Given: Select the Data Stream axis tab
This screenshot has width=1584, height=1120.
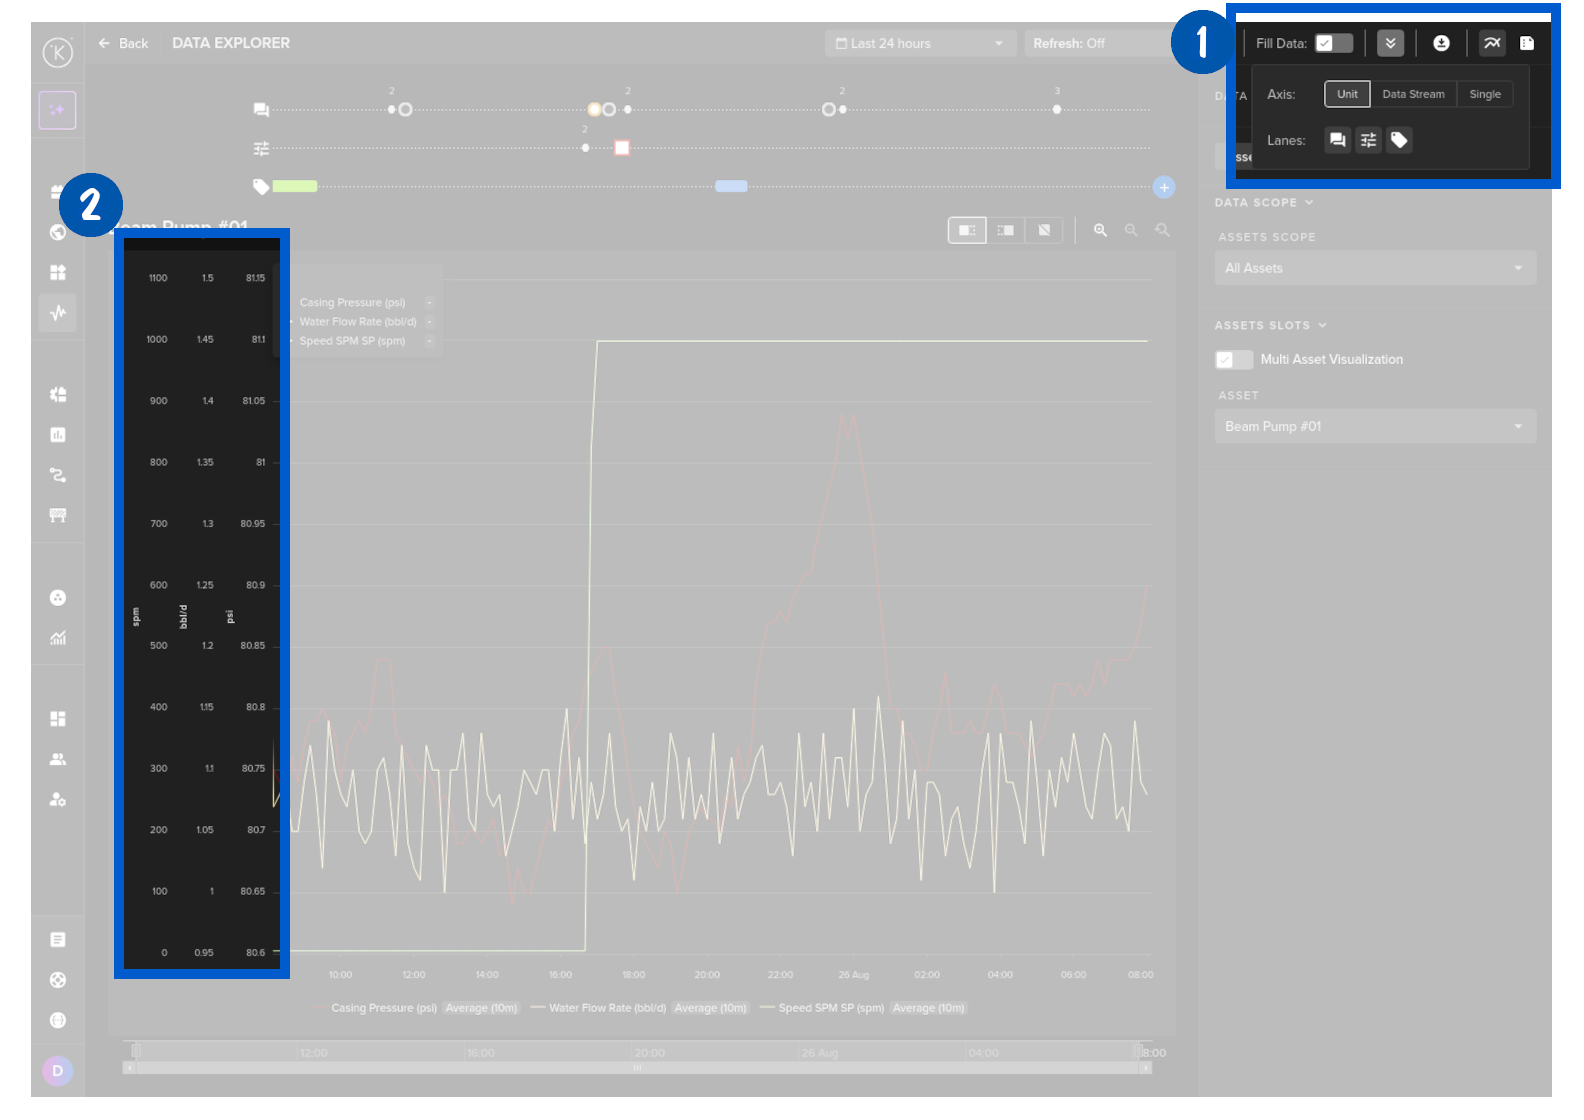Looking at the screenshot, I should (x=1412, y=94).
